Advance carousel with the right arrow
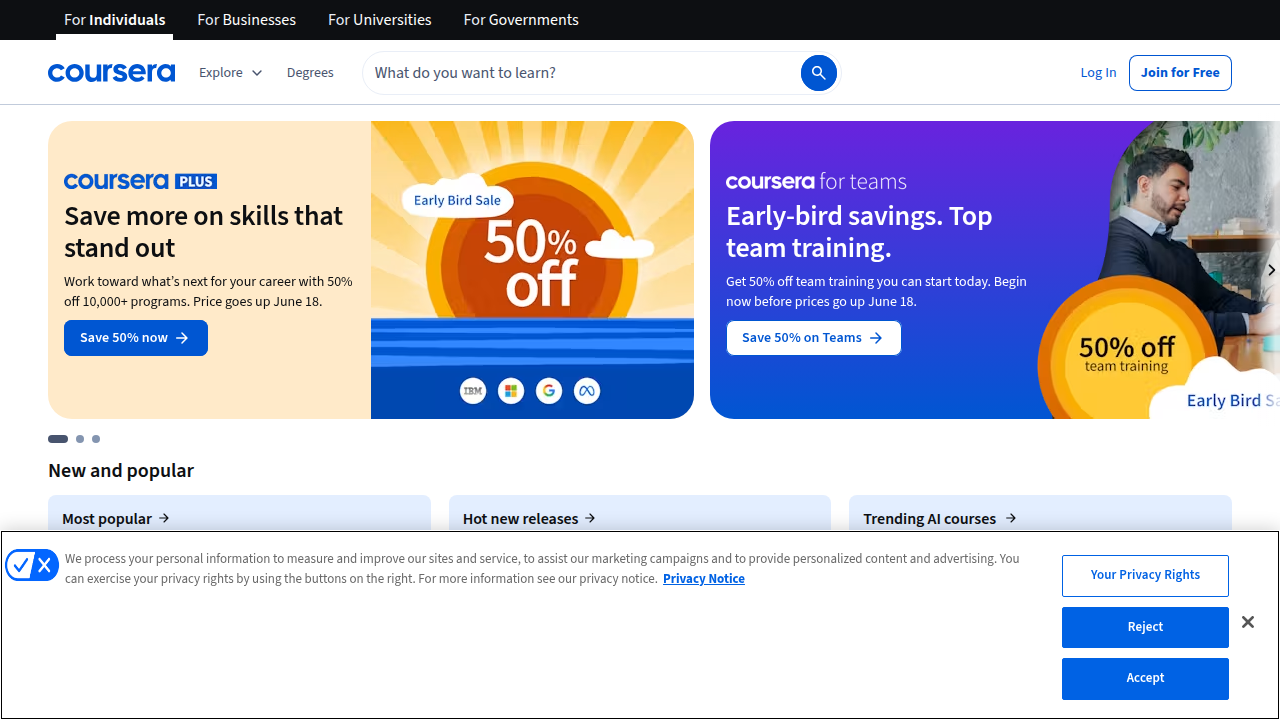 tap(1271, 270)
